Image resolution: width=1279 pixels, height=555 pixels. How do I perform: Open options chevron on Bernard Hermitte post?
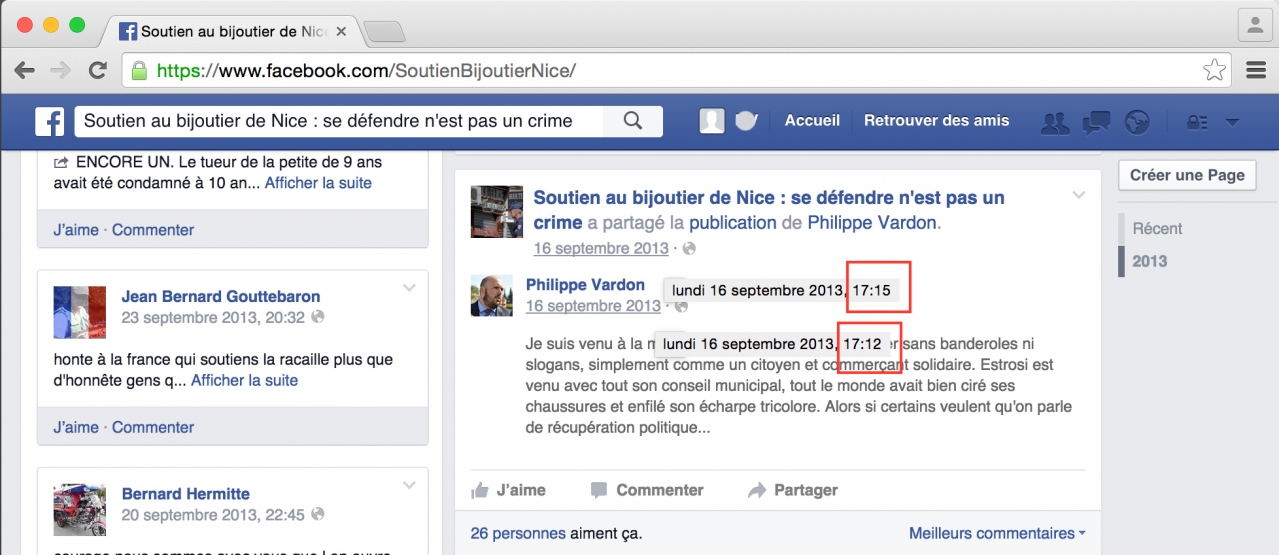(409, 485)
